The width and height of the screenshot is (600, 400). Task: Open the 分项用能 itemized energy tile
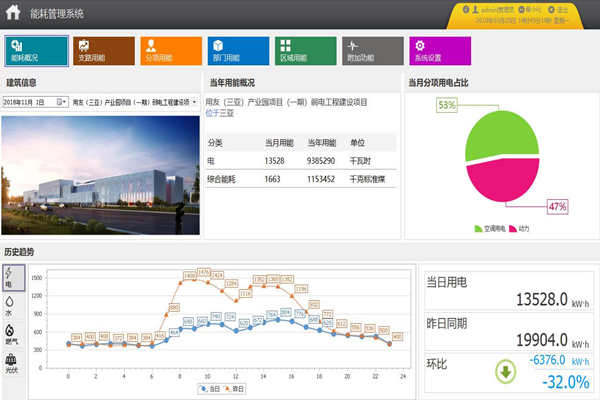171,50
